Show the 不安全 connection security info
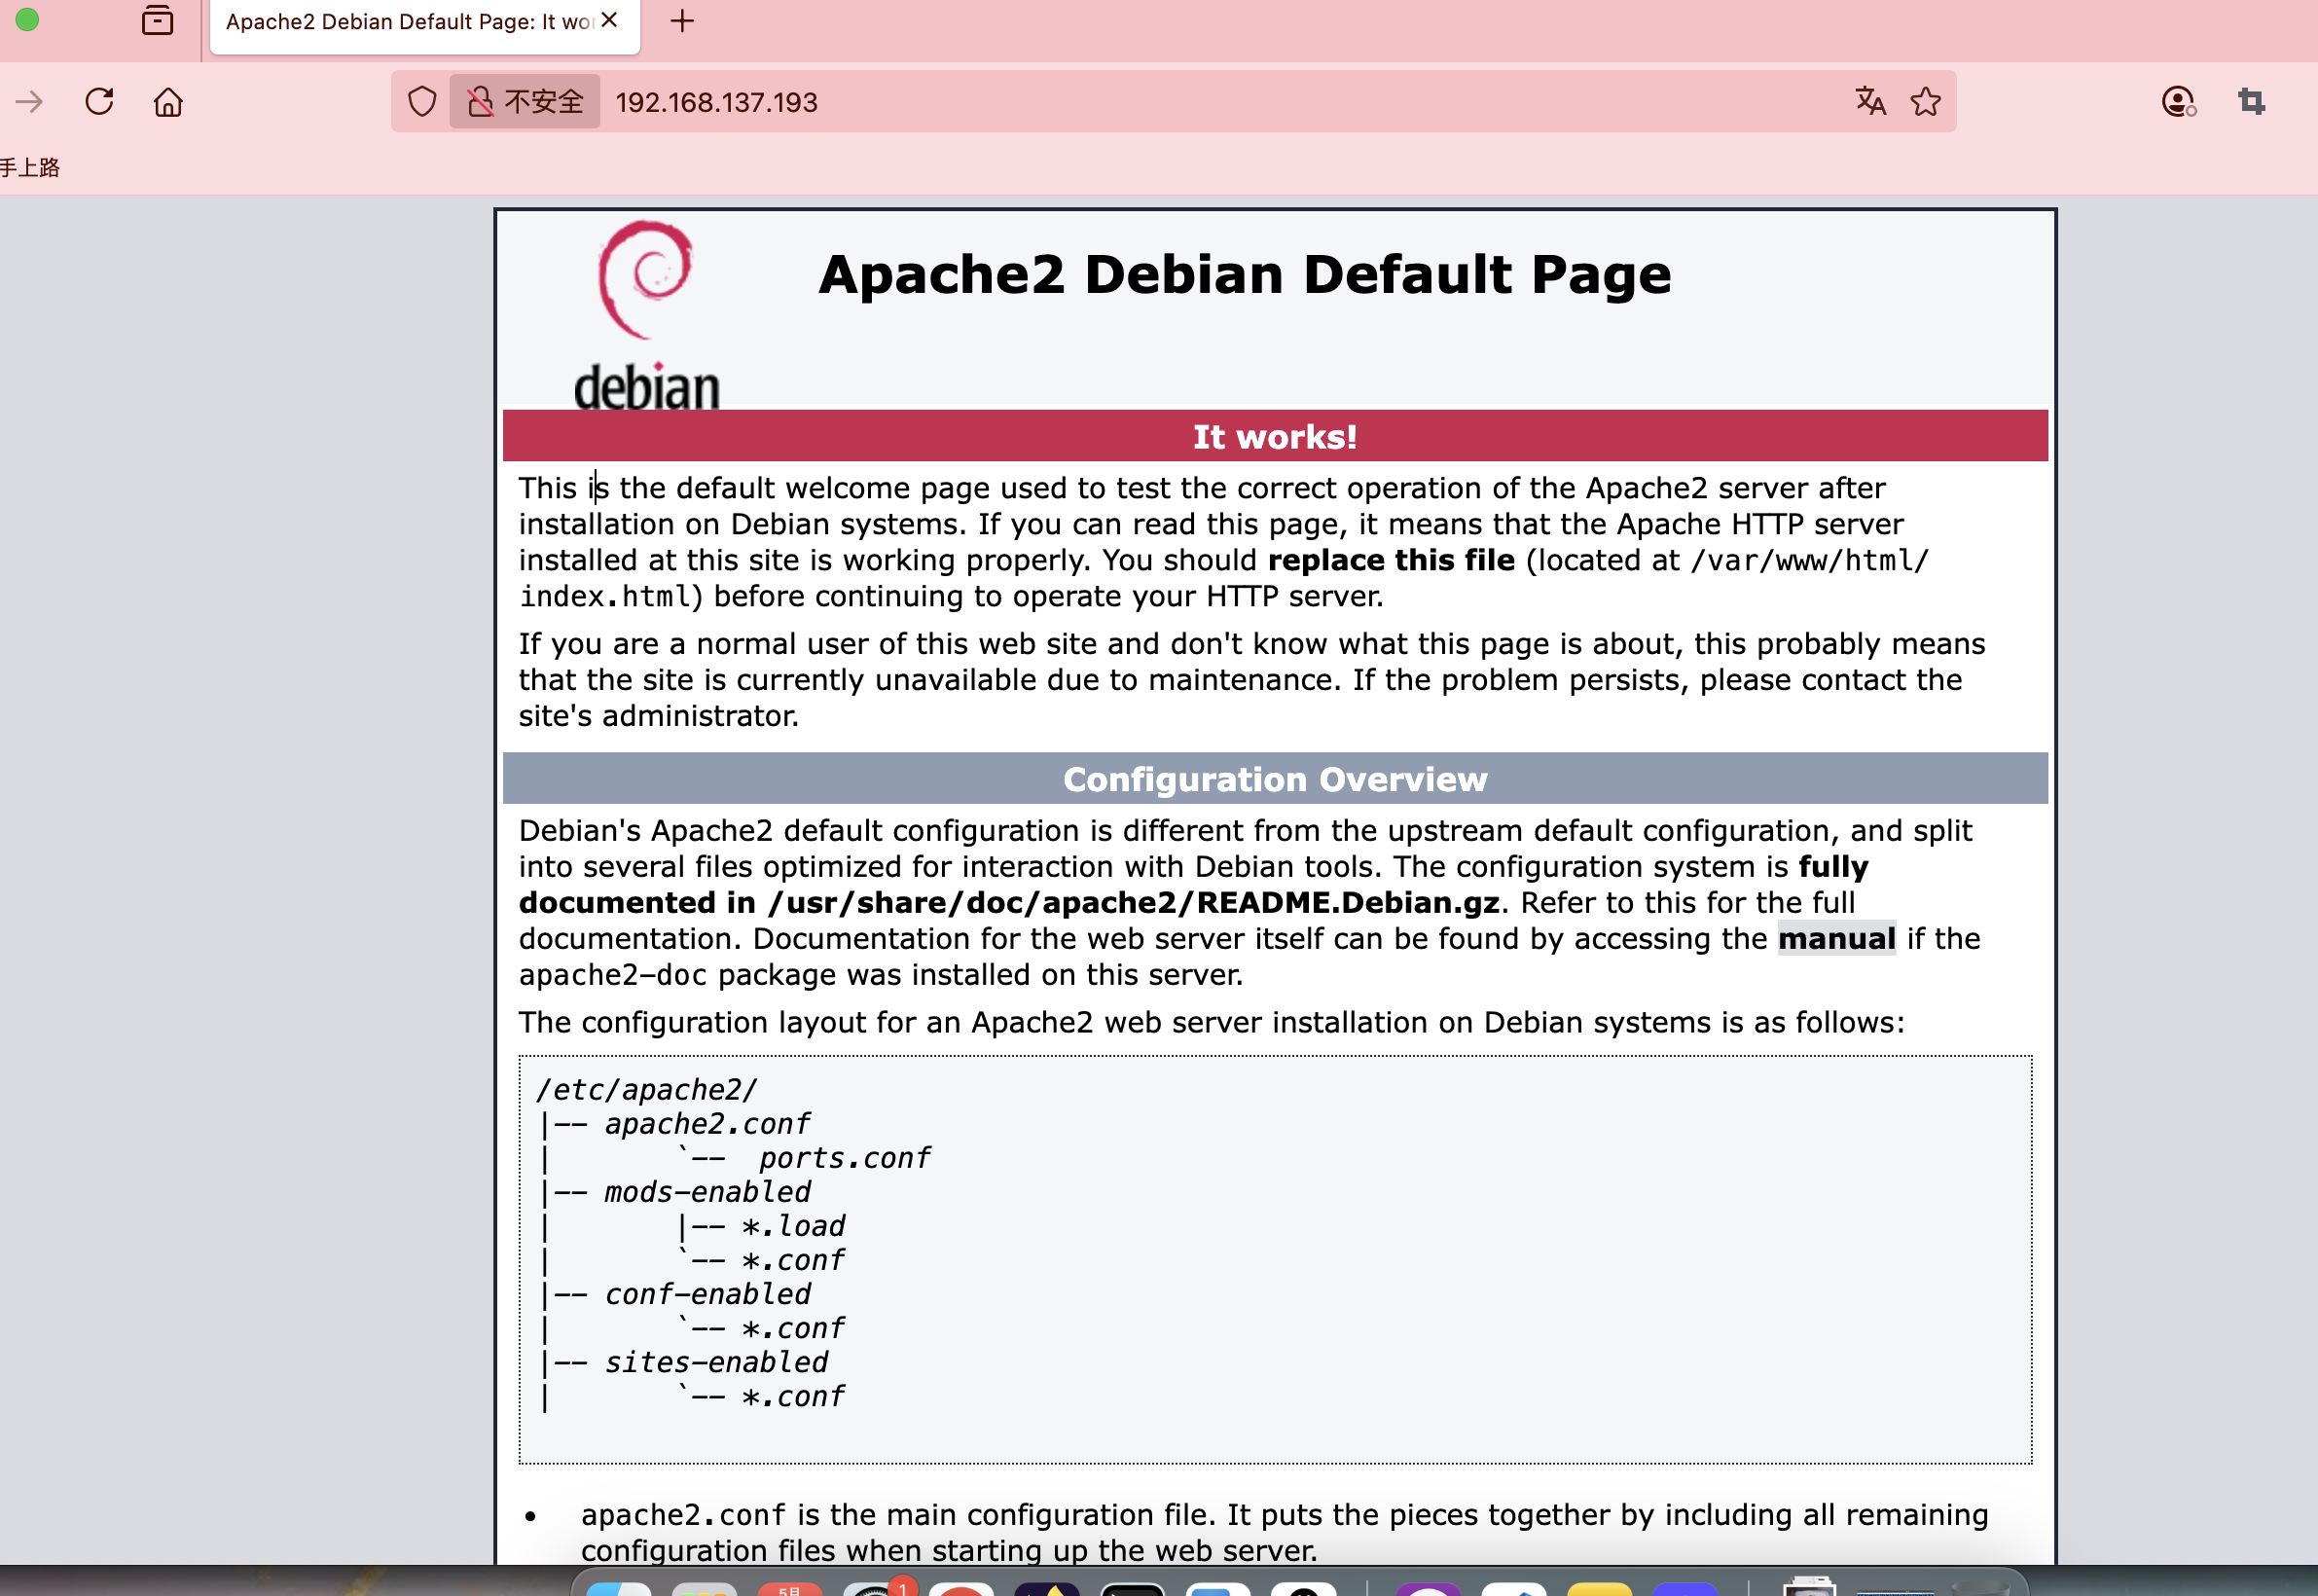 click(525, 102)
